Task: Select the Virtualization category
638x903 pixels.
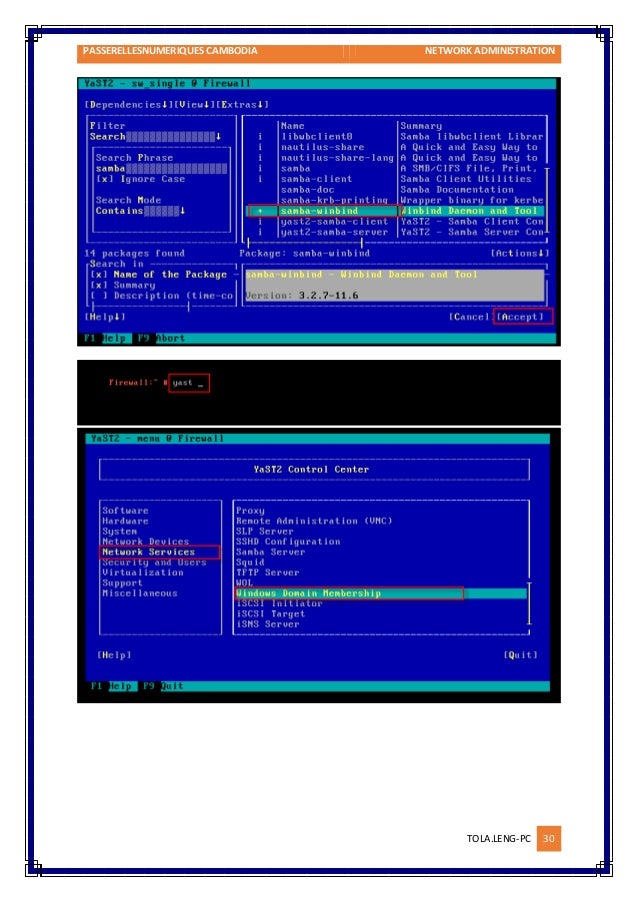Action: coord(143,572)
